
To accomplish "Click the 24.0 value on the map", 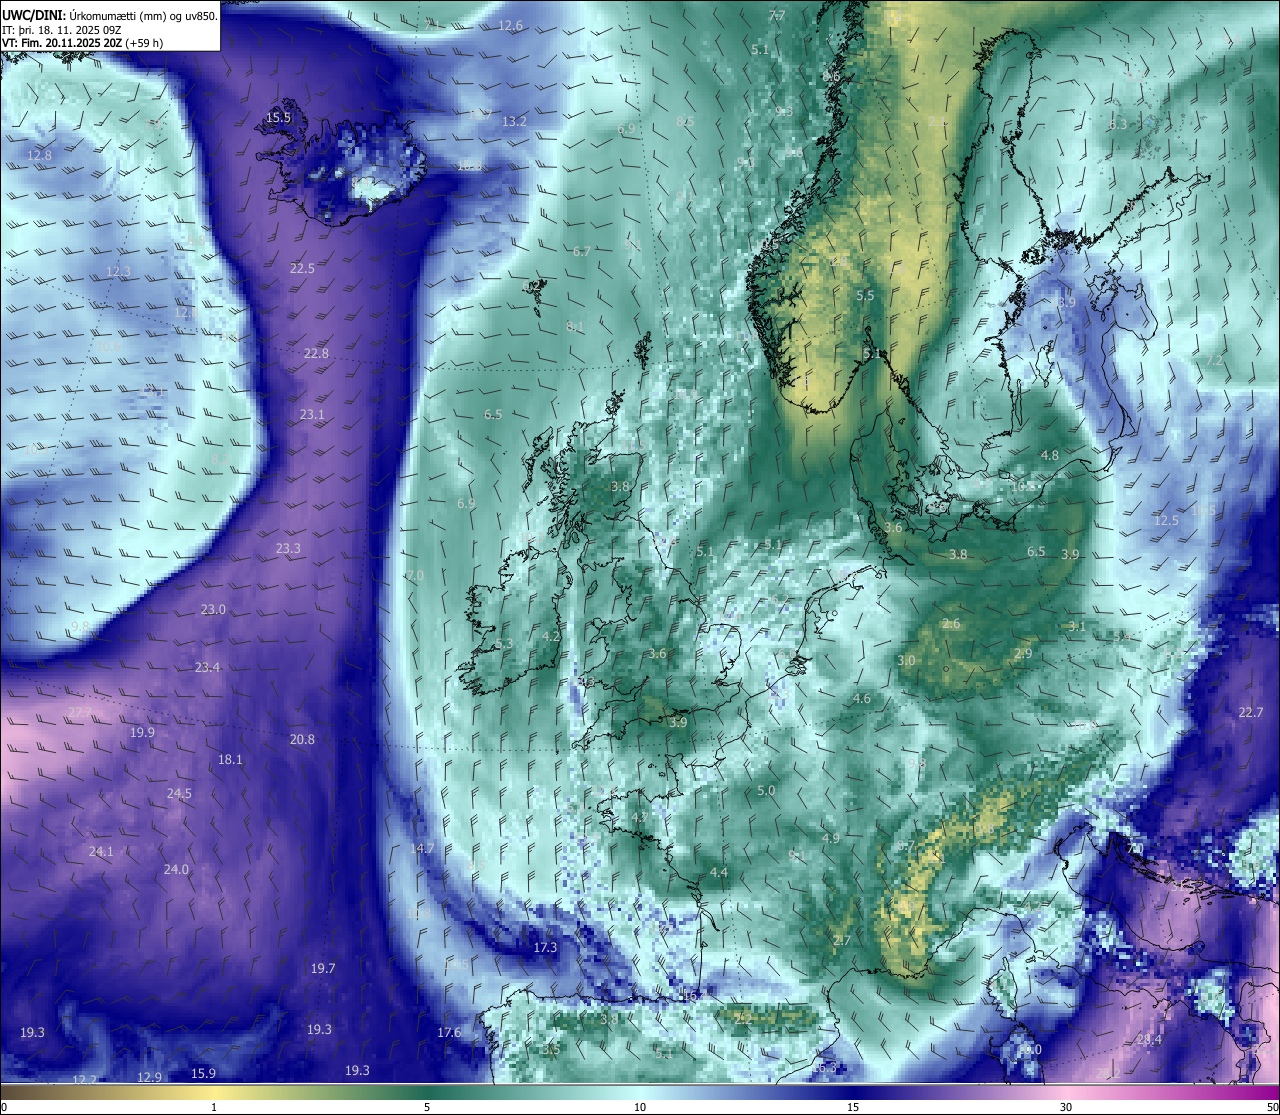I will tap(176, 869).
